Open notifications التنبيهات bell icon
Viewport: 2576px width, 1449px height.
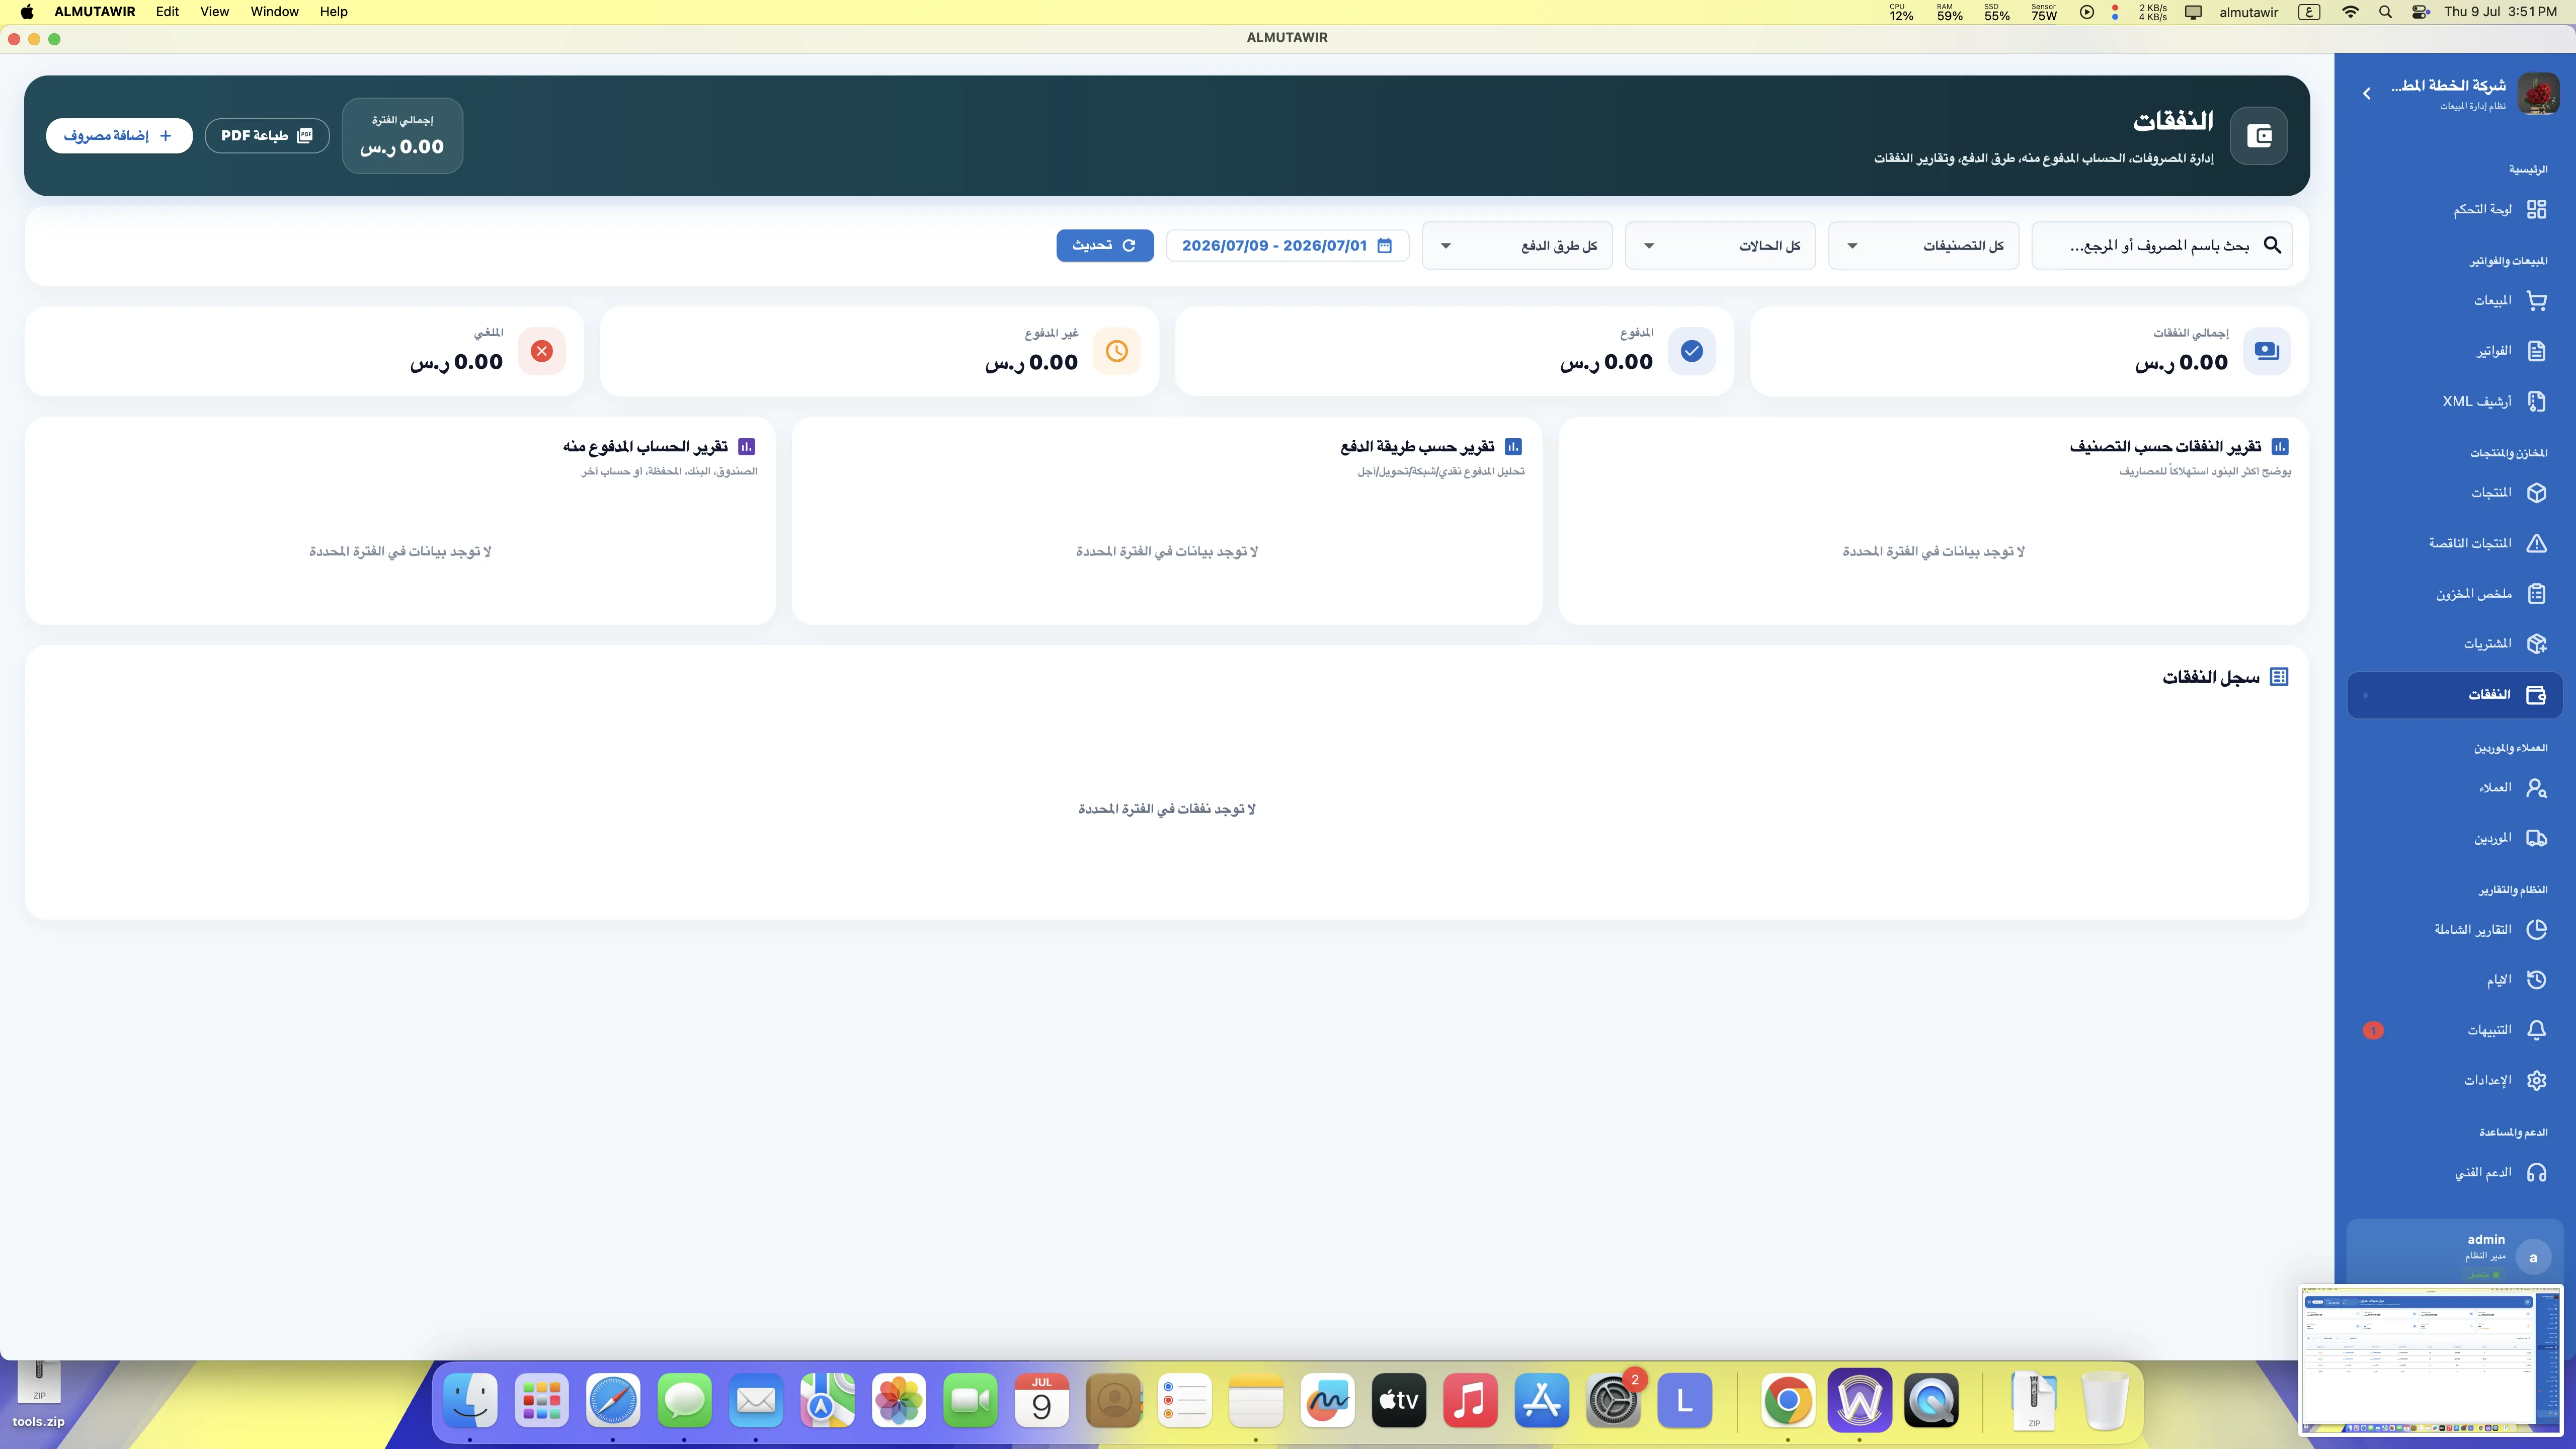[2536, 1030]
